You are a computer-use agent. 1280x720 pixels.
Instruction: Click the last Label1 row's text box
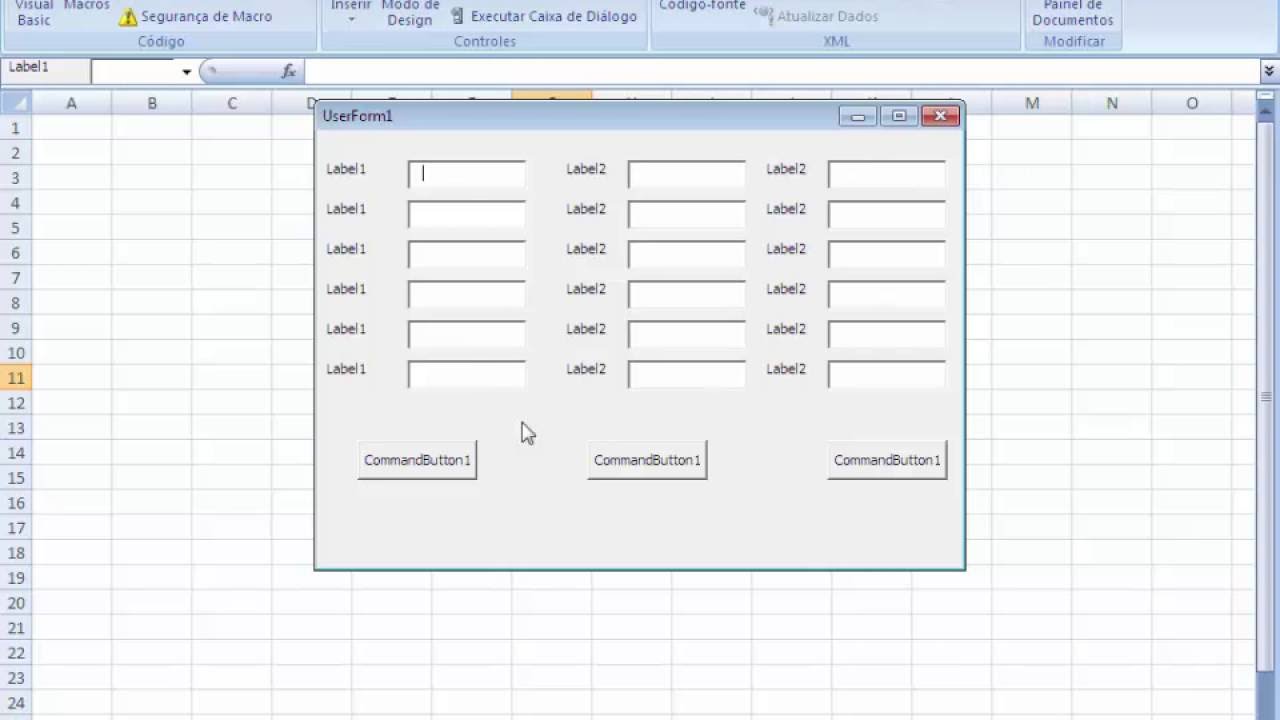pyautogui.click(x=467, y=374)
